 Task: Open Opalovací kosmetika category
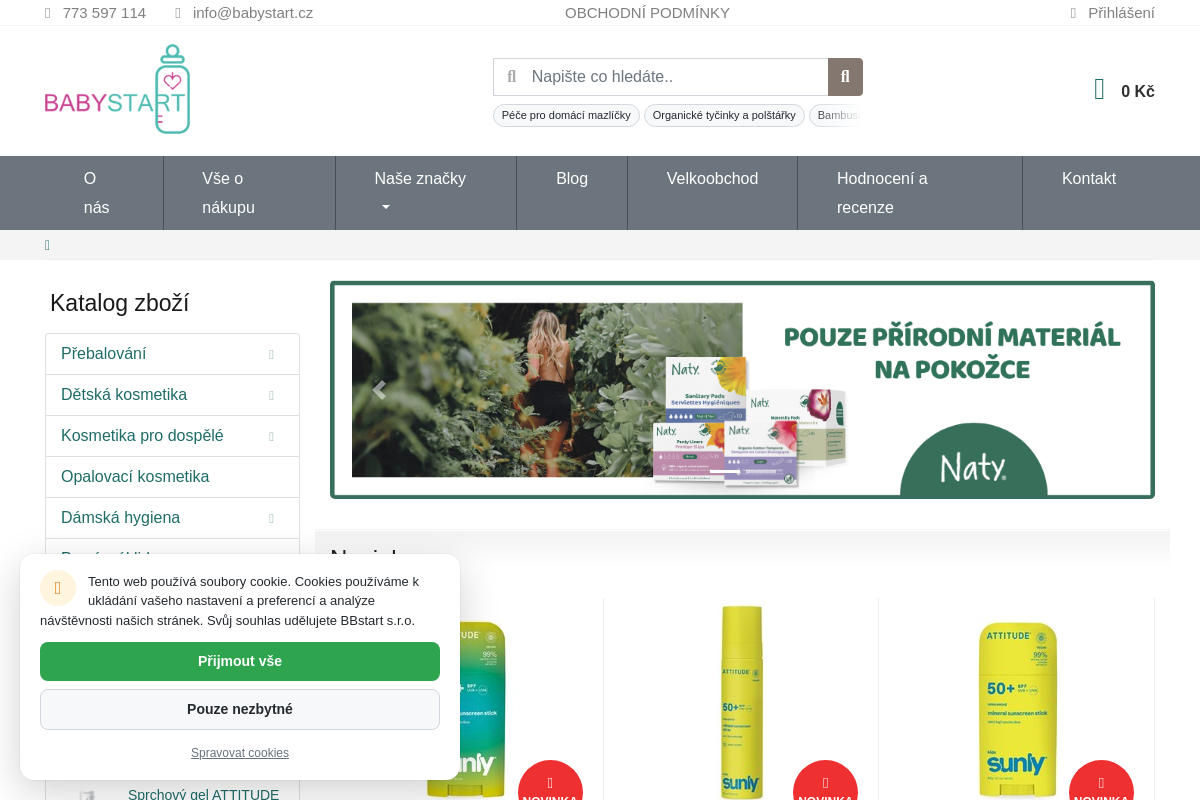point(172,477)
